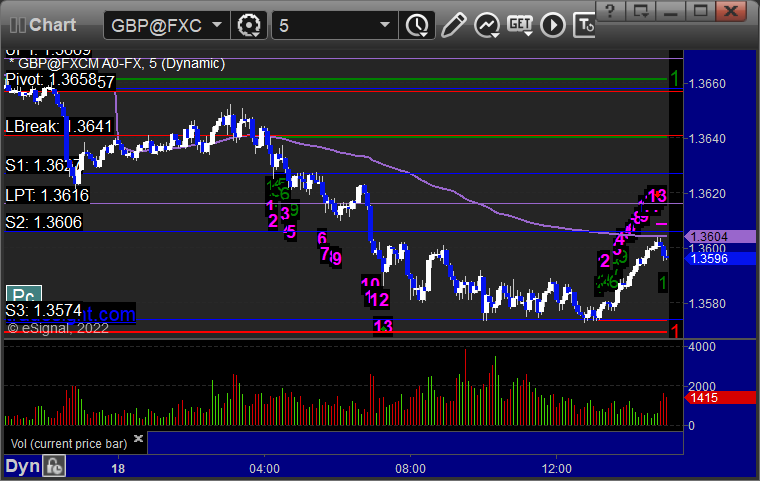Maximize the chart window
The image size is (760, 481).
(x=700, y=11)
